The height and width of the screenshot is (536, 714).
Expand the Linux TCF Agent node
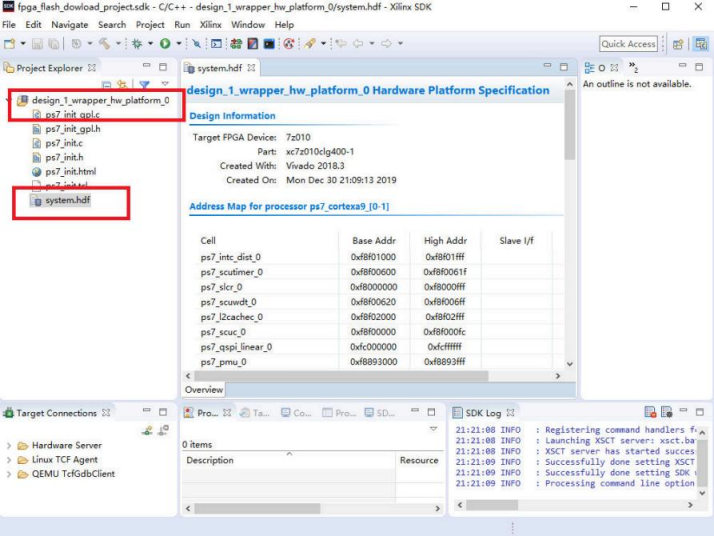(x=9, y=460)
